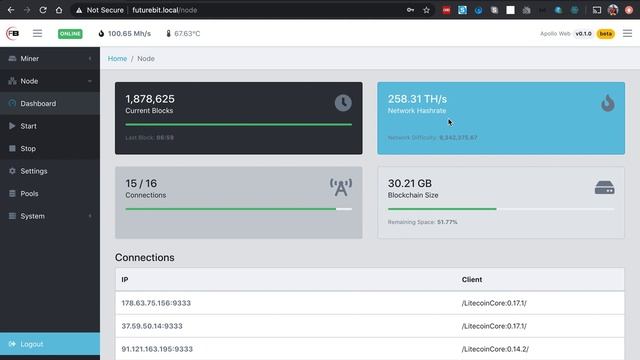Click the ONLINE status badge
Viewport: 640px width, 360px height.
coord(70,34)
